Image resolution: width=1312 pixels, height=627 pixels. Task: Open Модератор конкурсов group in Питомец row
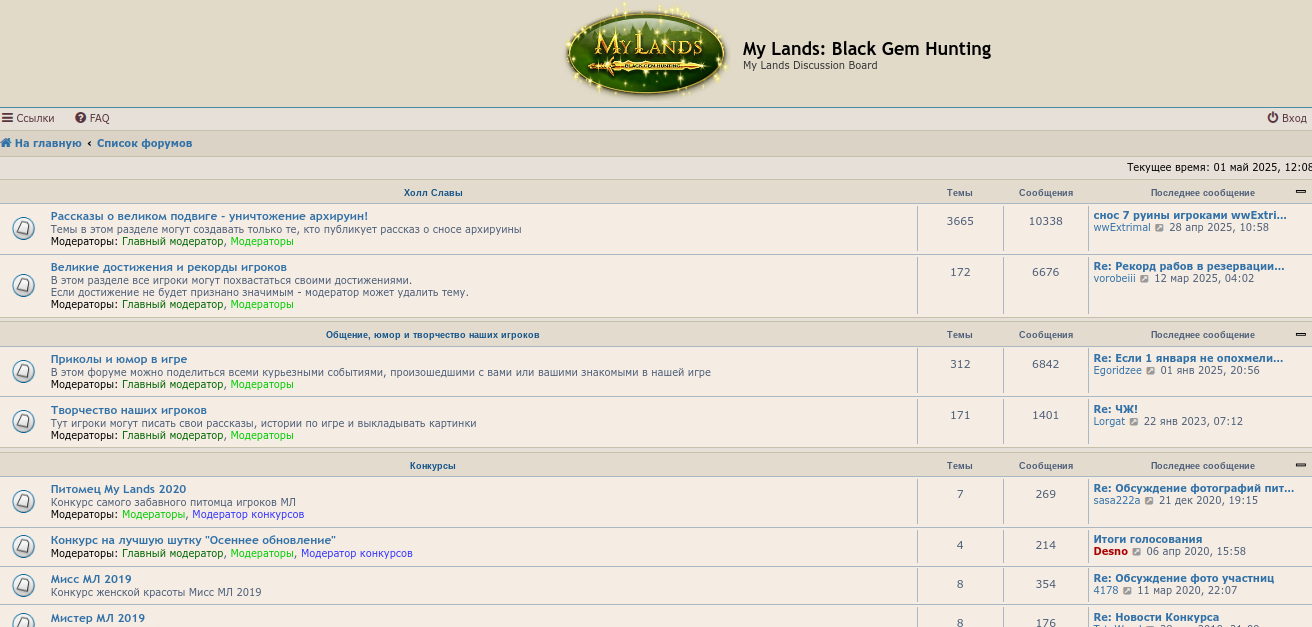pos(248,515)
